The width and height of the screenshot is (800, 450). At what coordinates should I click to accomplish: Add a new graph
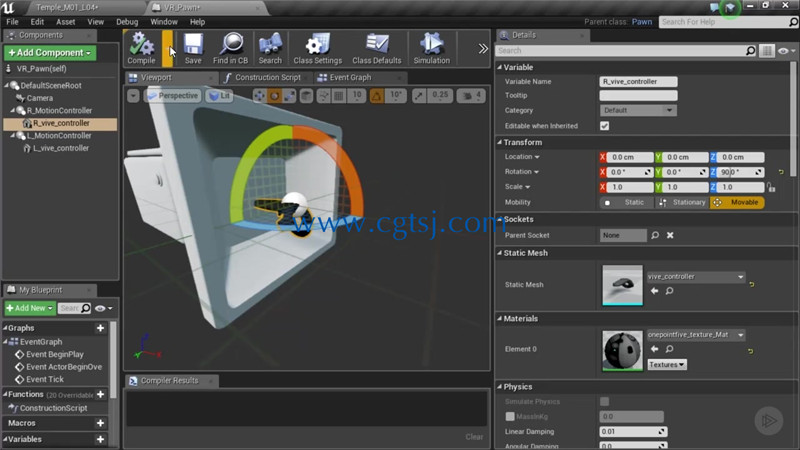click(101, 328)
